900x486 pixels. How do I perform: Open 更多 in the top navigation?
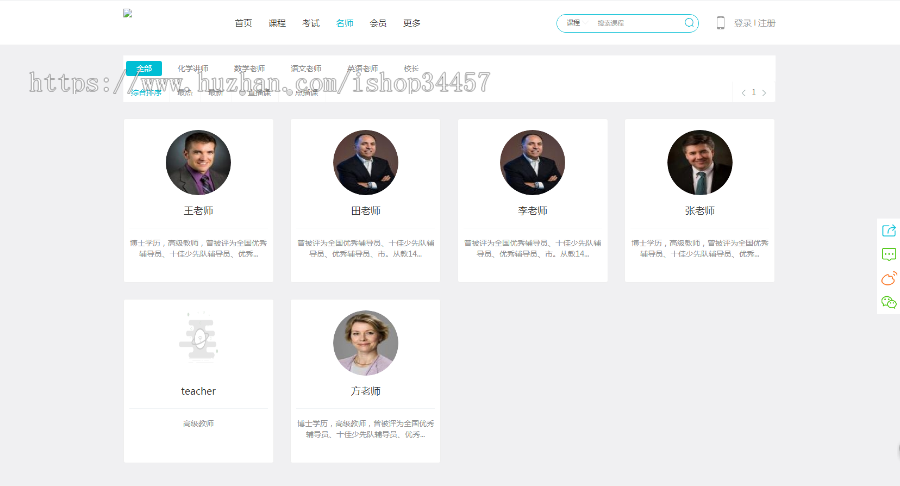412,23
